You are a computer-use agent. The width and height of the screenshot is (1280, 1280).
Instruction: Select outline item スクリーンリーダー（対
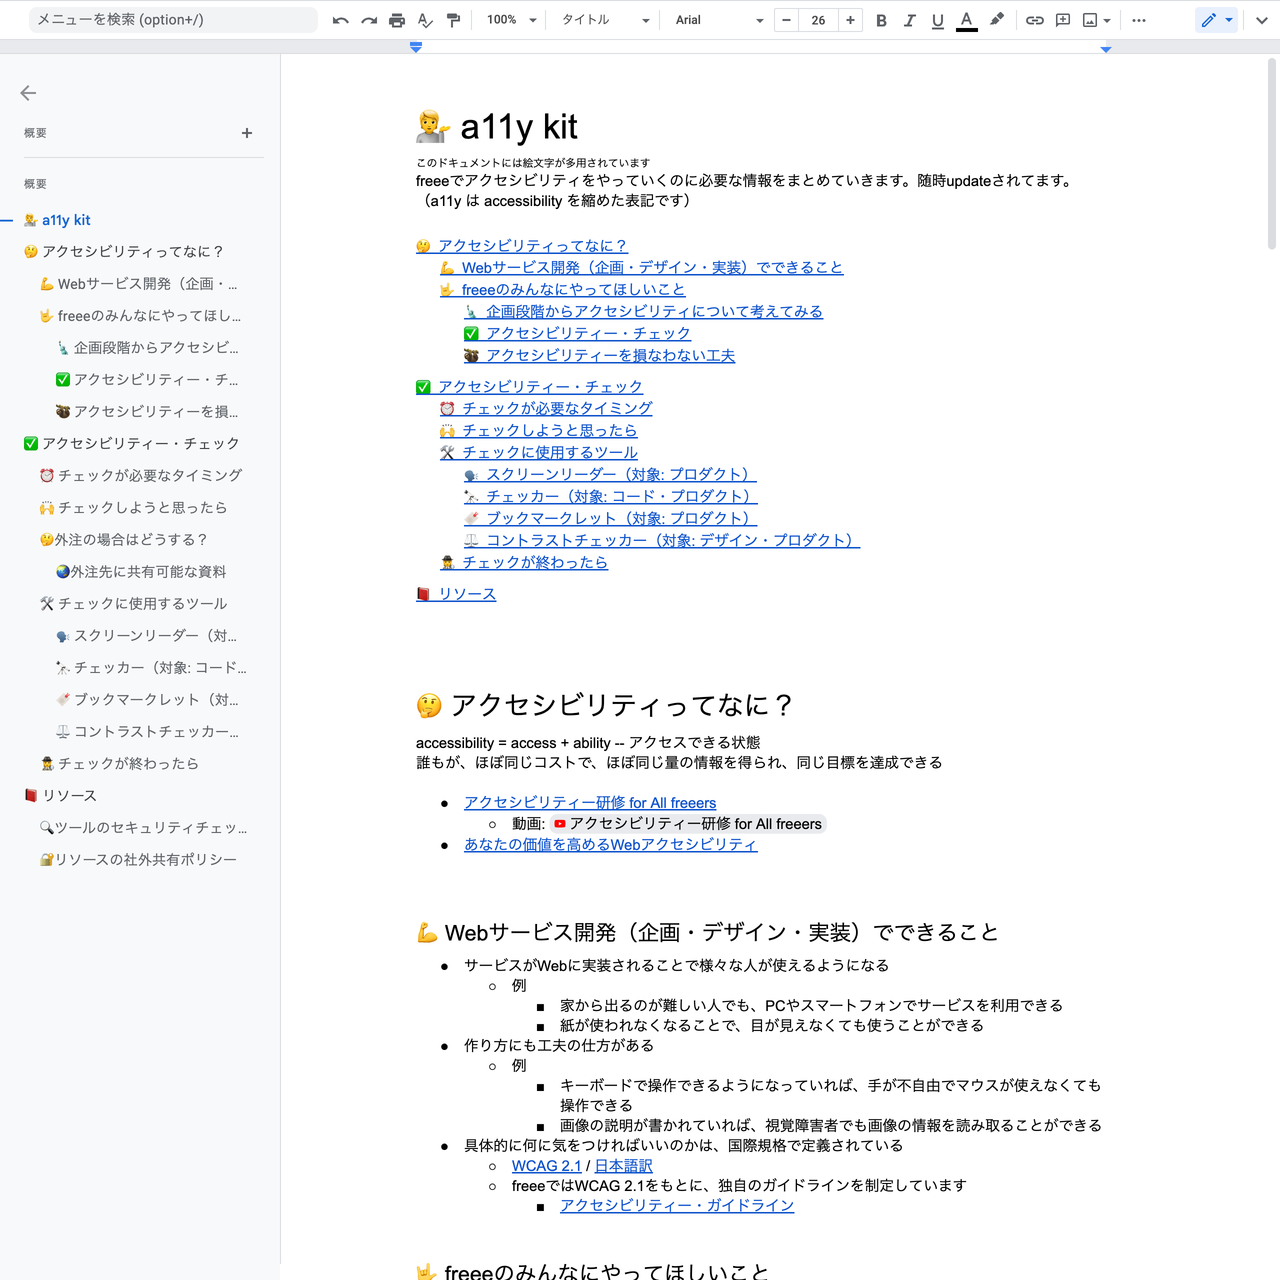146,636
